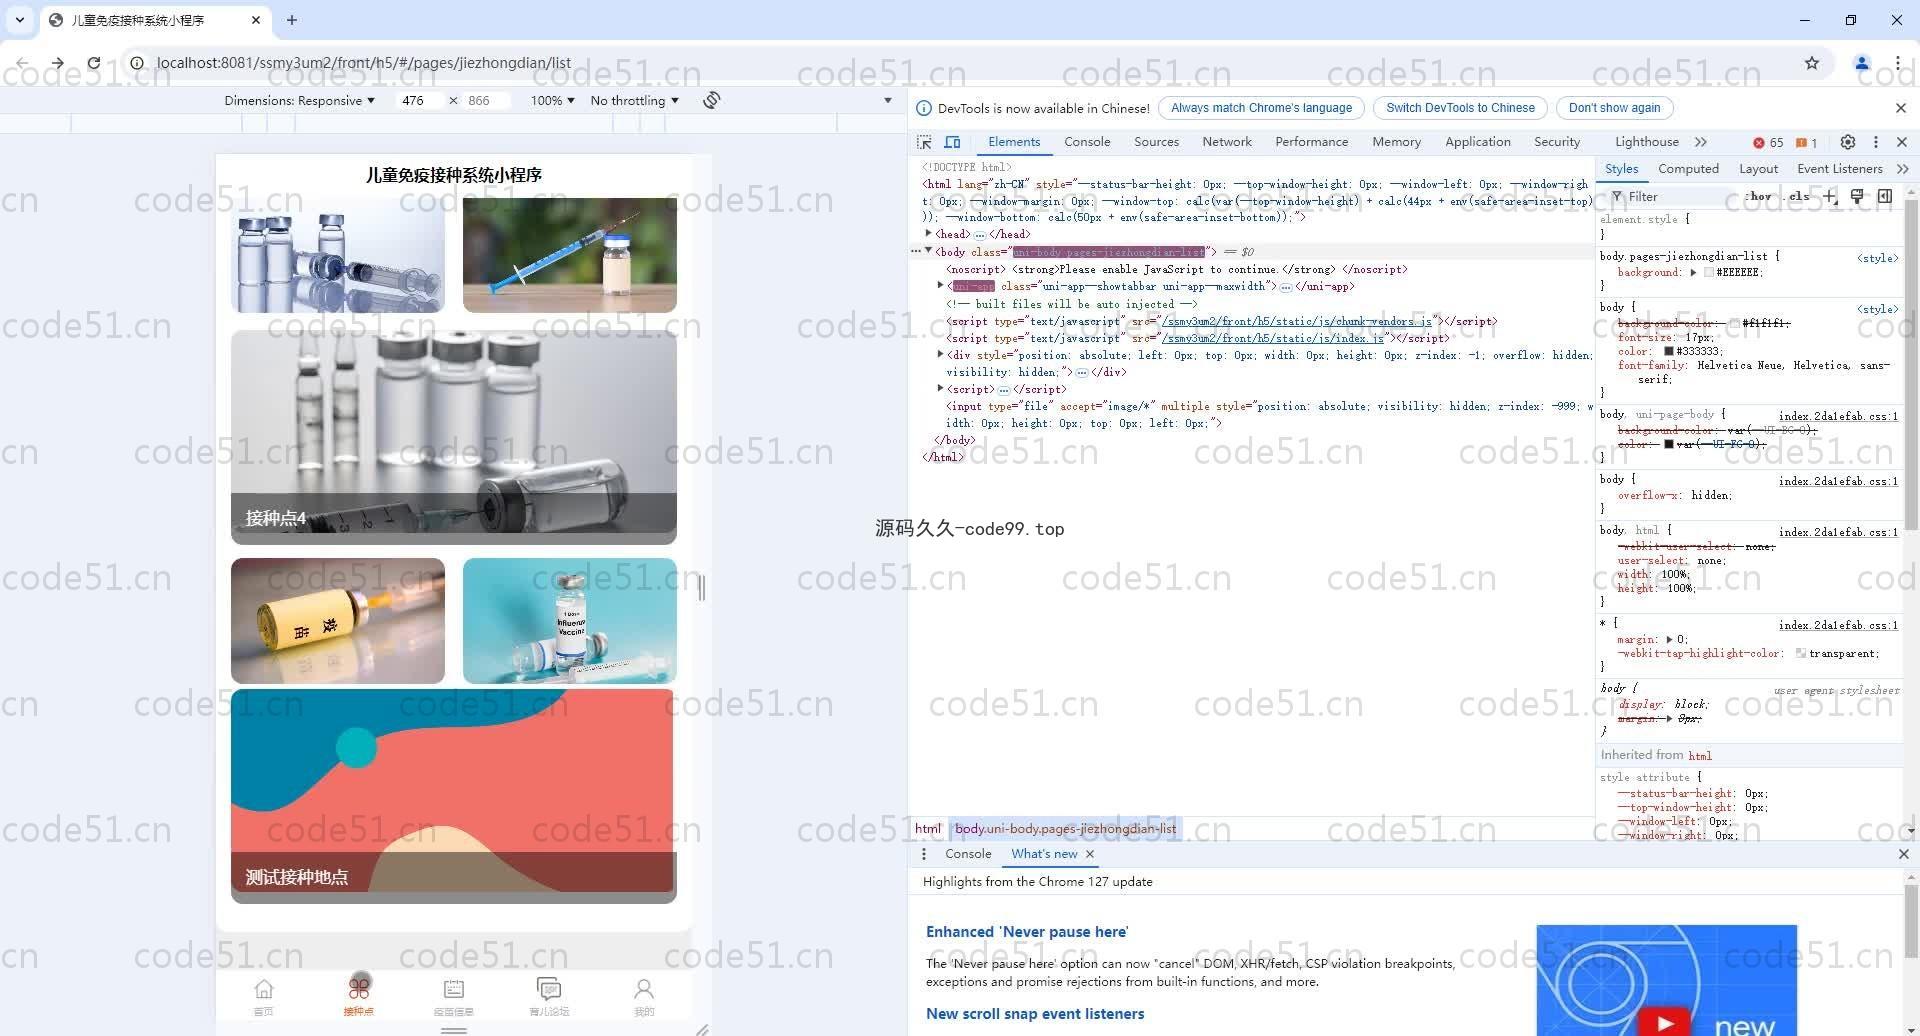Open the Lighthouse tab

pyautogui.click(x=1647, y=142)
